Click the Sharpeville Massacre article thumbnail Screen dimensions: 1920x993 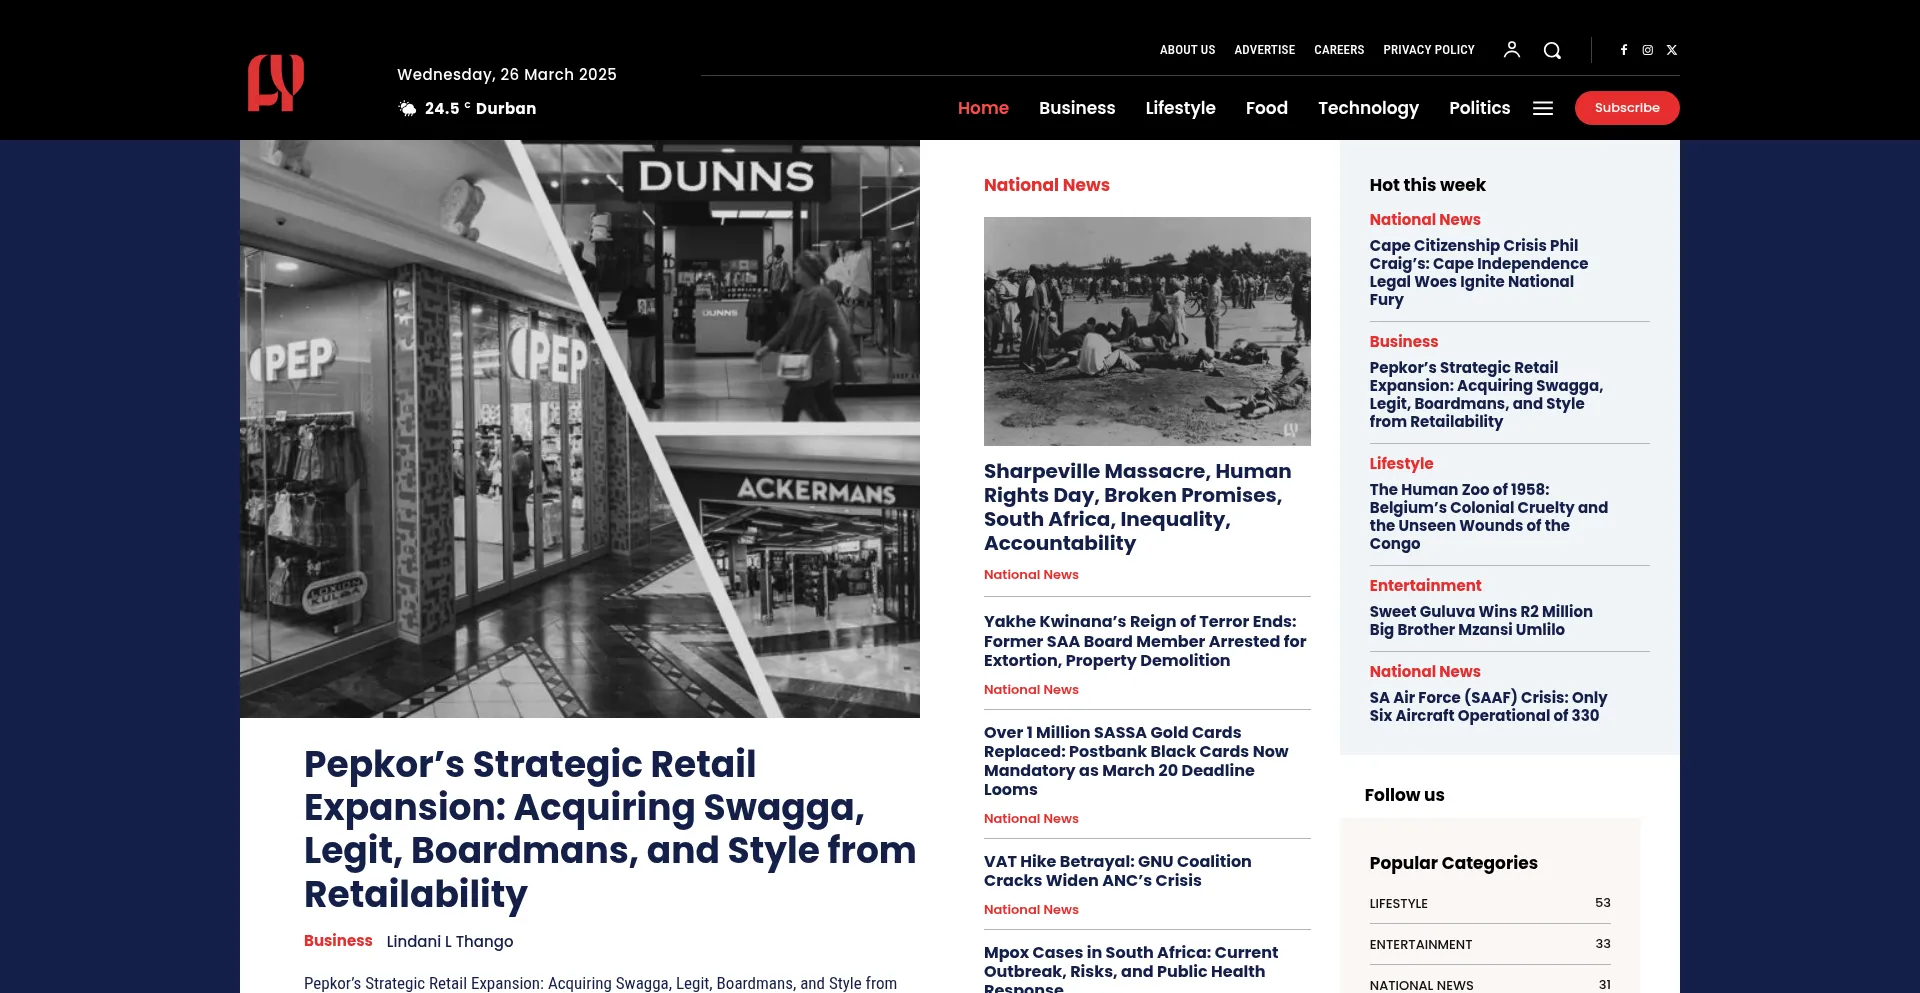(x=1146, y=331)
